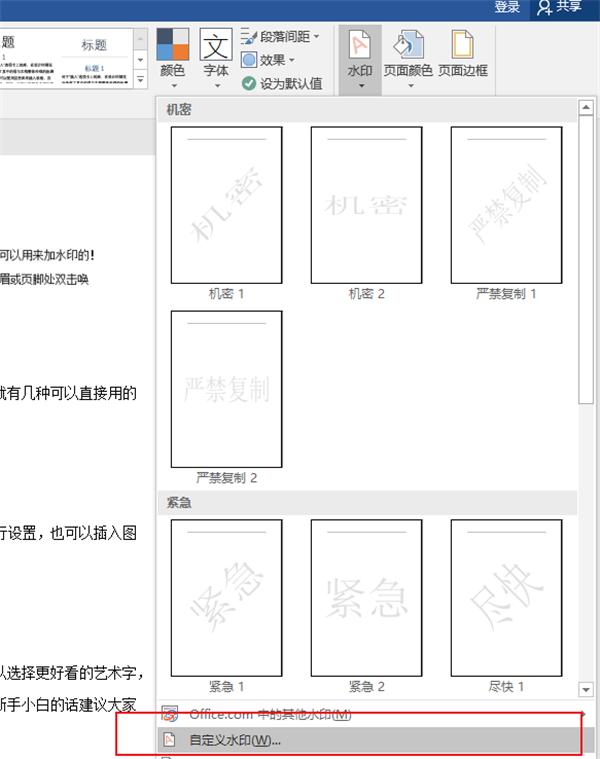600x759 pixels.
Task: Click the 尽快 1 caption text
Action: coord(506,686)
